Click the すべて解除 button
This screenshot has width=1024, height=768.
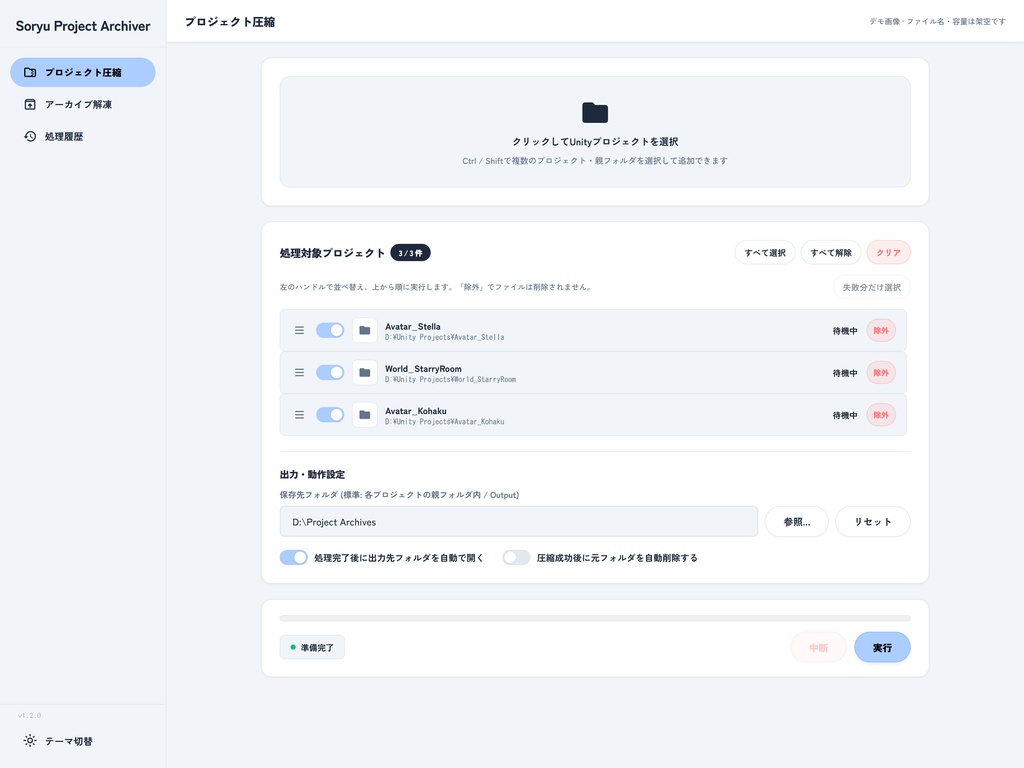pos(831,253)
